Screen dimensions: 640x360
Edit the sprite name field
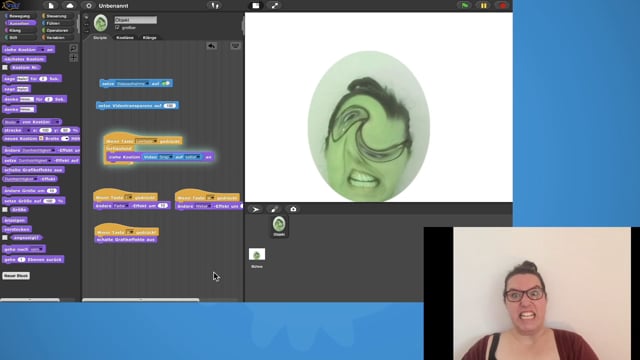point(136,20)
